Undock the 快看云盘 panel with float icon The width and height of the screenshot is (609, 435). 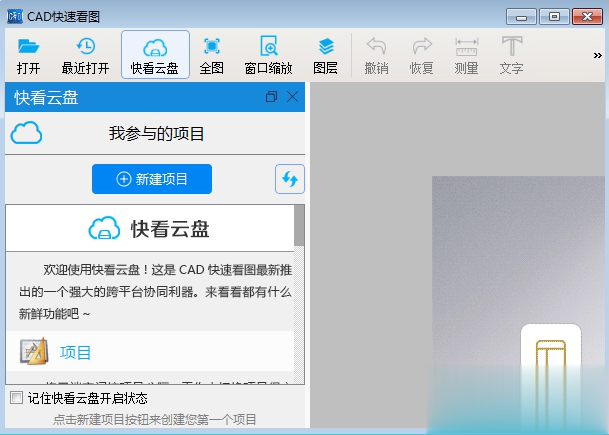click(271, 96)
